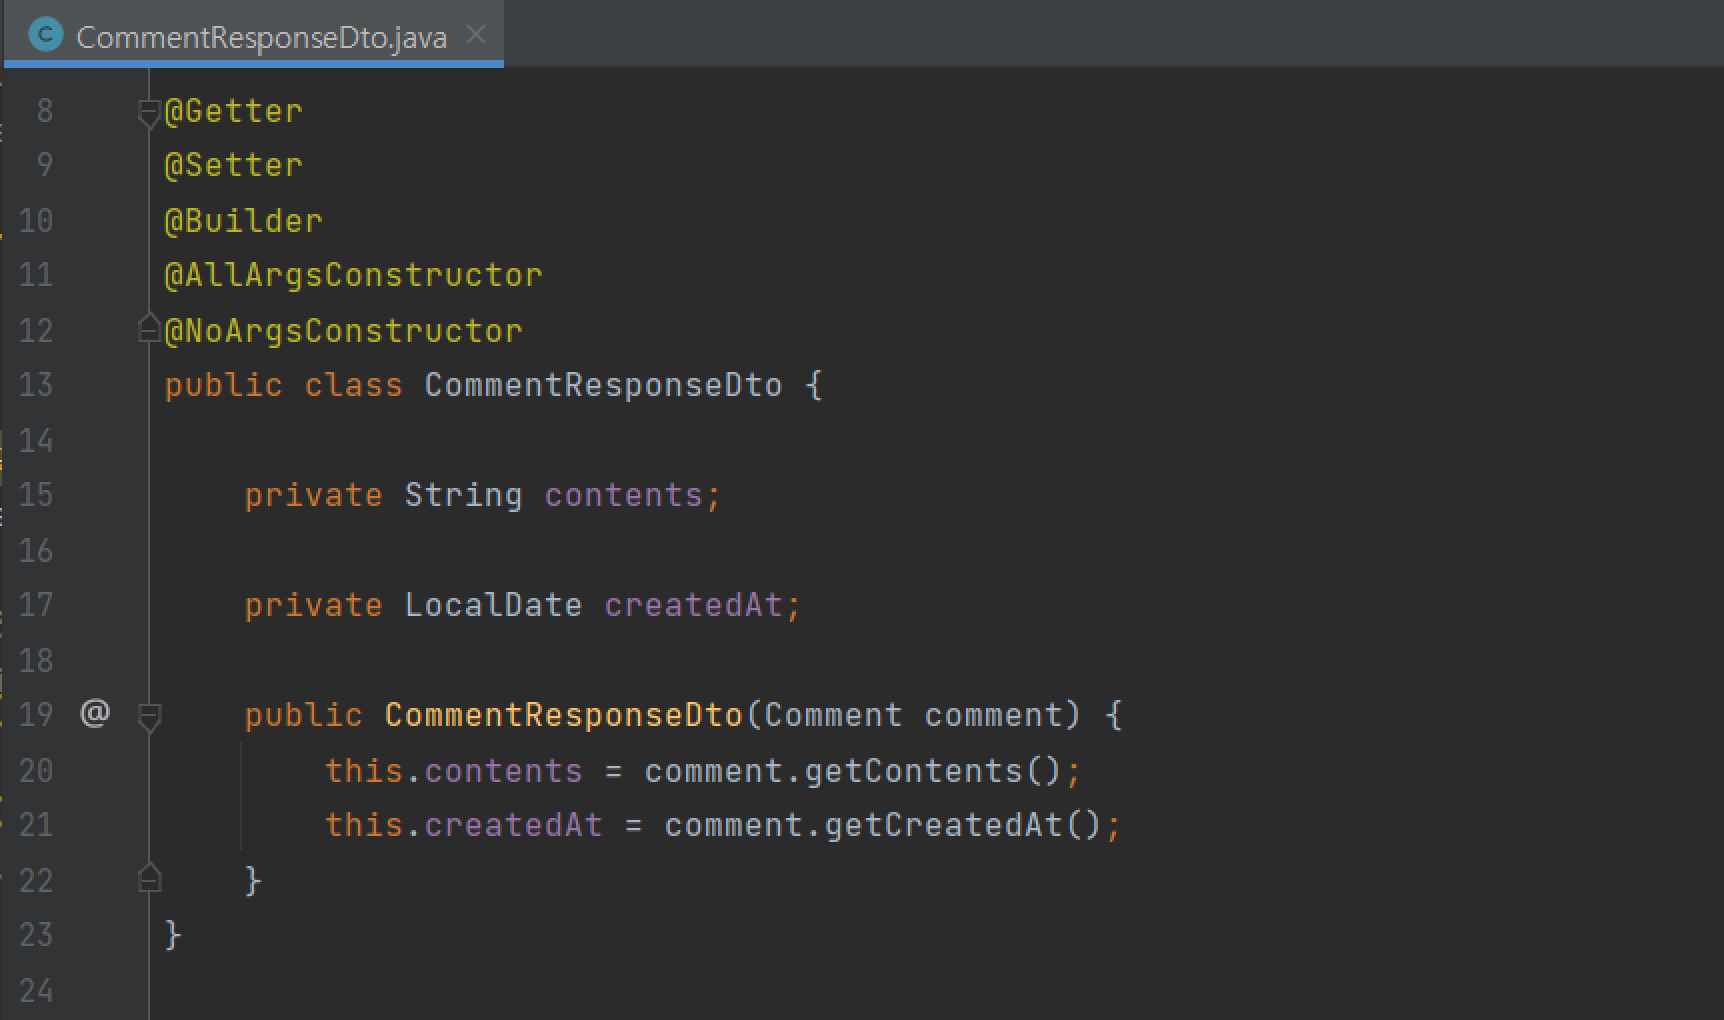Click class name CommentResponseDto on line 13

603,385
